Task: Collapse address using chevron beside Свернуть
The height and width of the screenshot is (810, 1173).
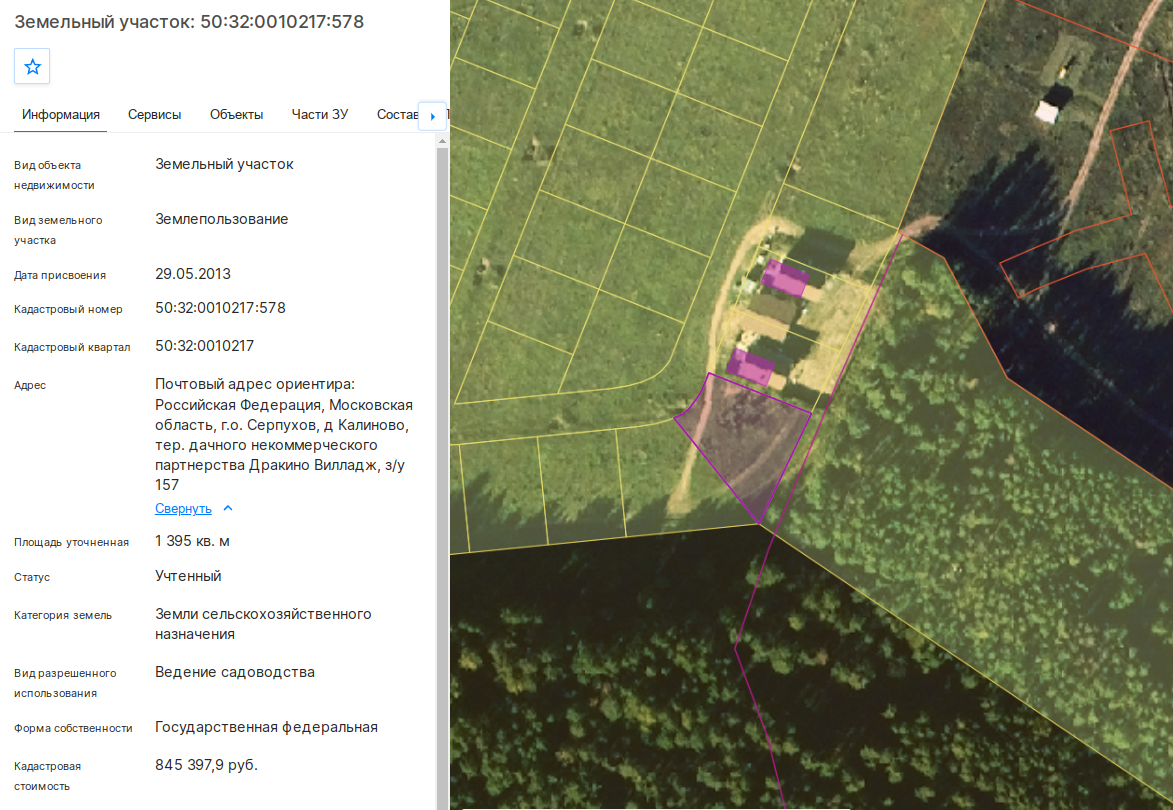Action: pyautogui.click(x=228, y=509)
